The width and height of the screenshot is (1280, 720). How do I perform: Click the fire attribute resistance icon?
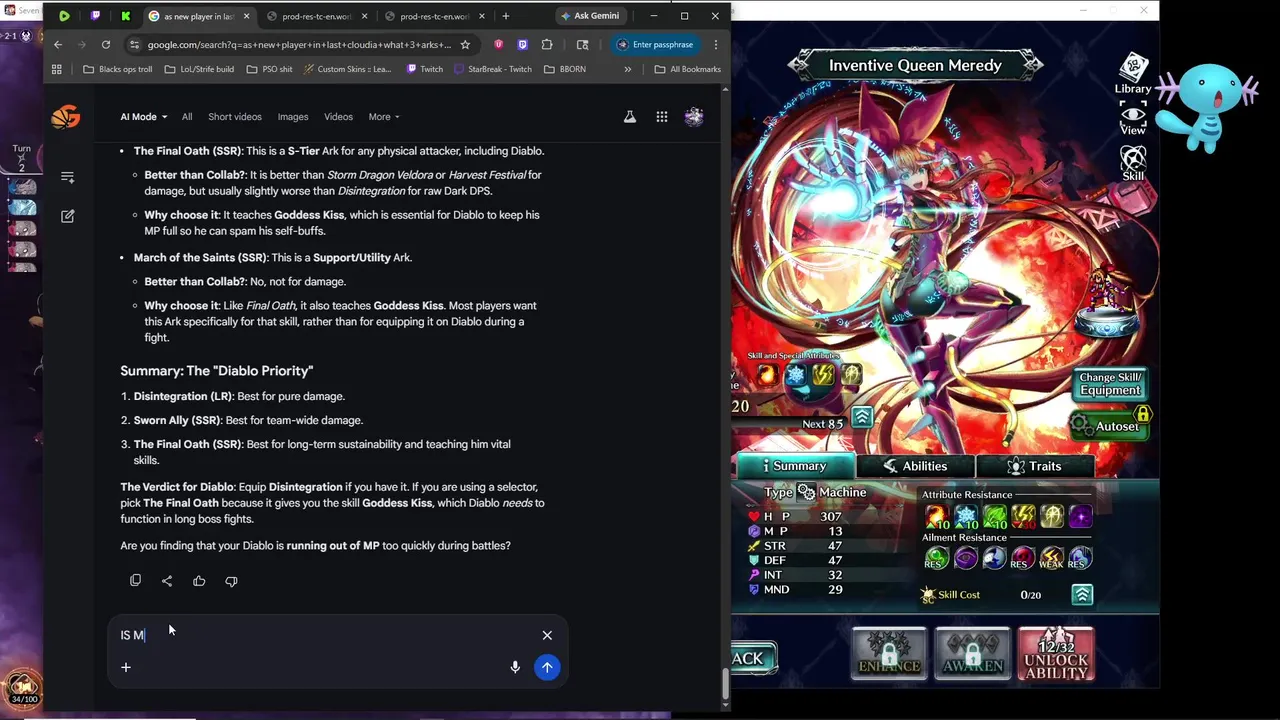[x=937, y=517]
